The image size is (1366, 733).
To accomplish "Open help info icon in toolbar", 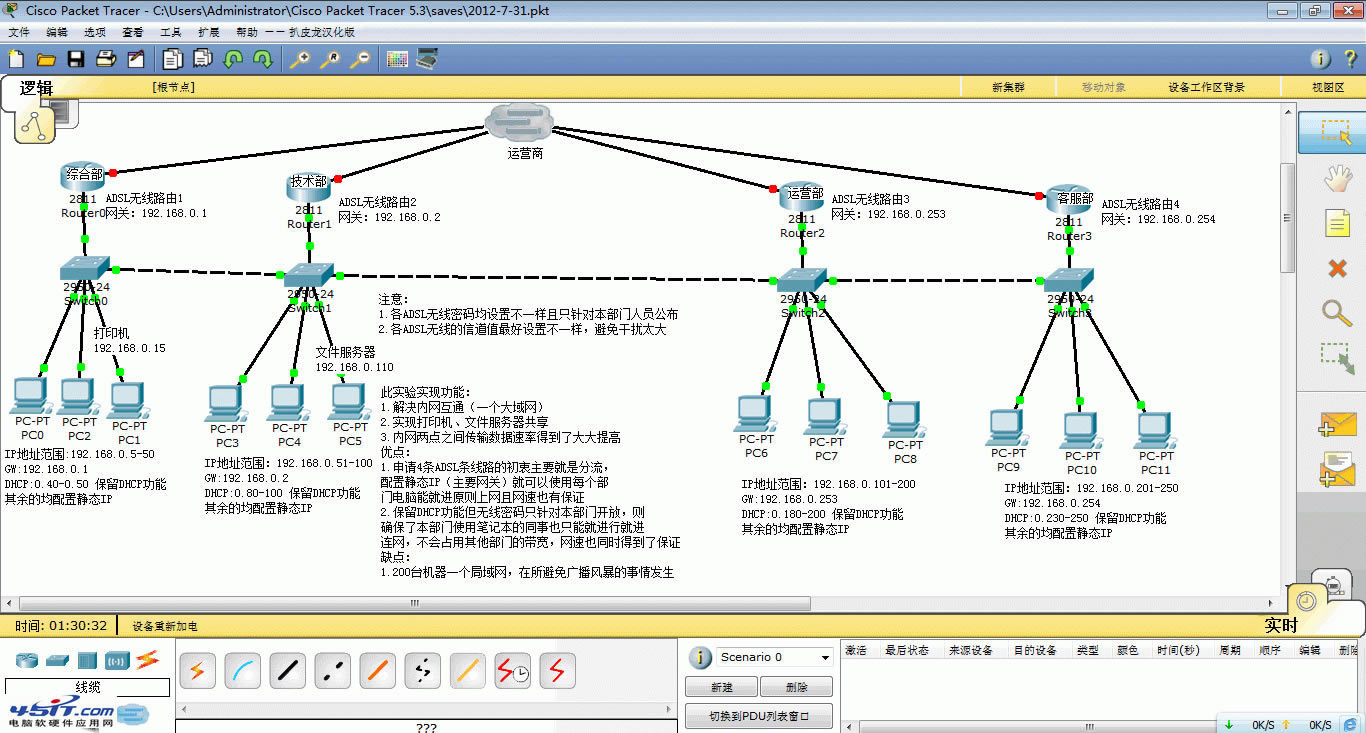I will tap(1320, 59).
